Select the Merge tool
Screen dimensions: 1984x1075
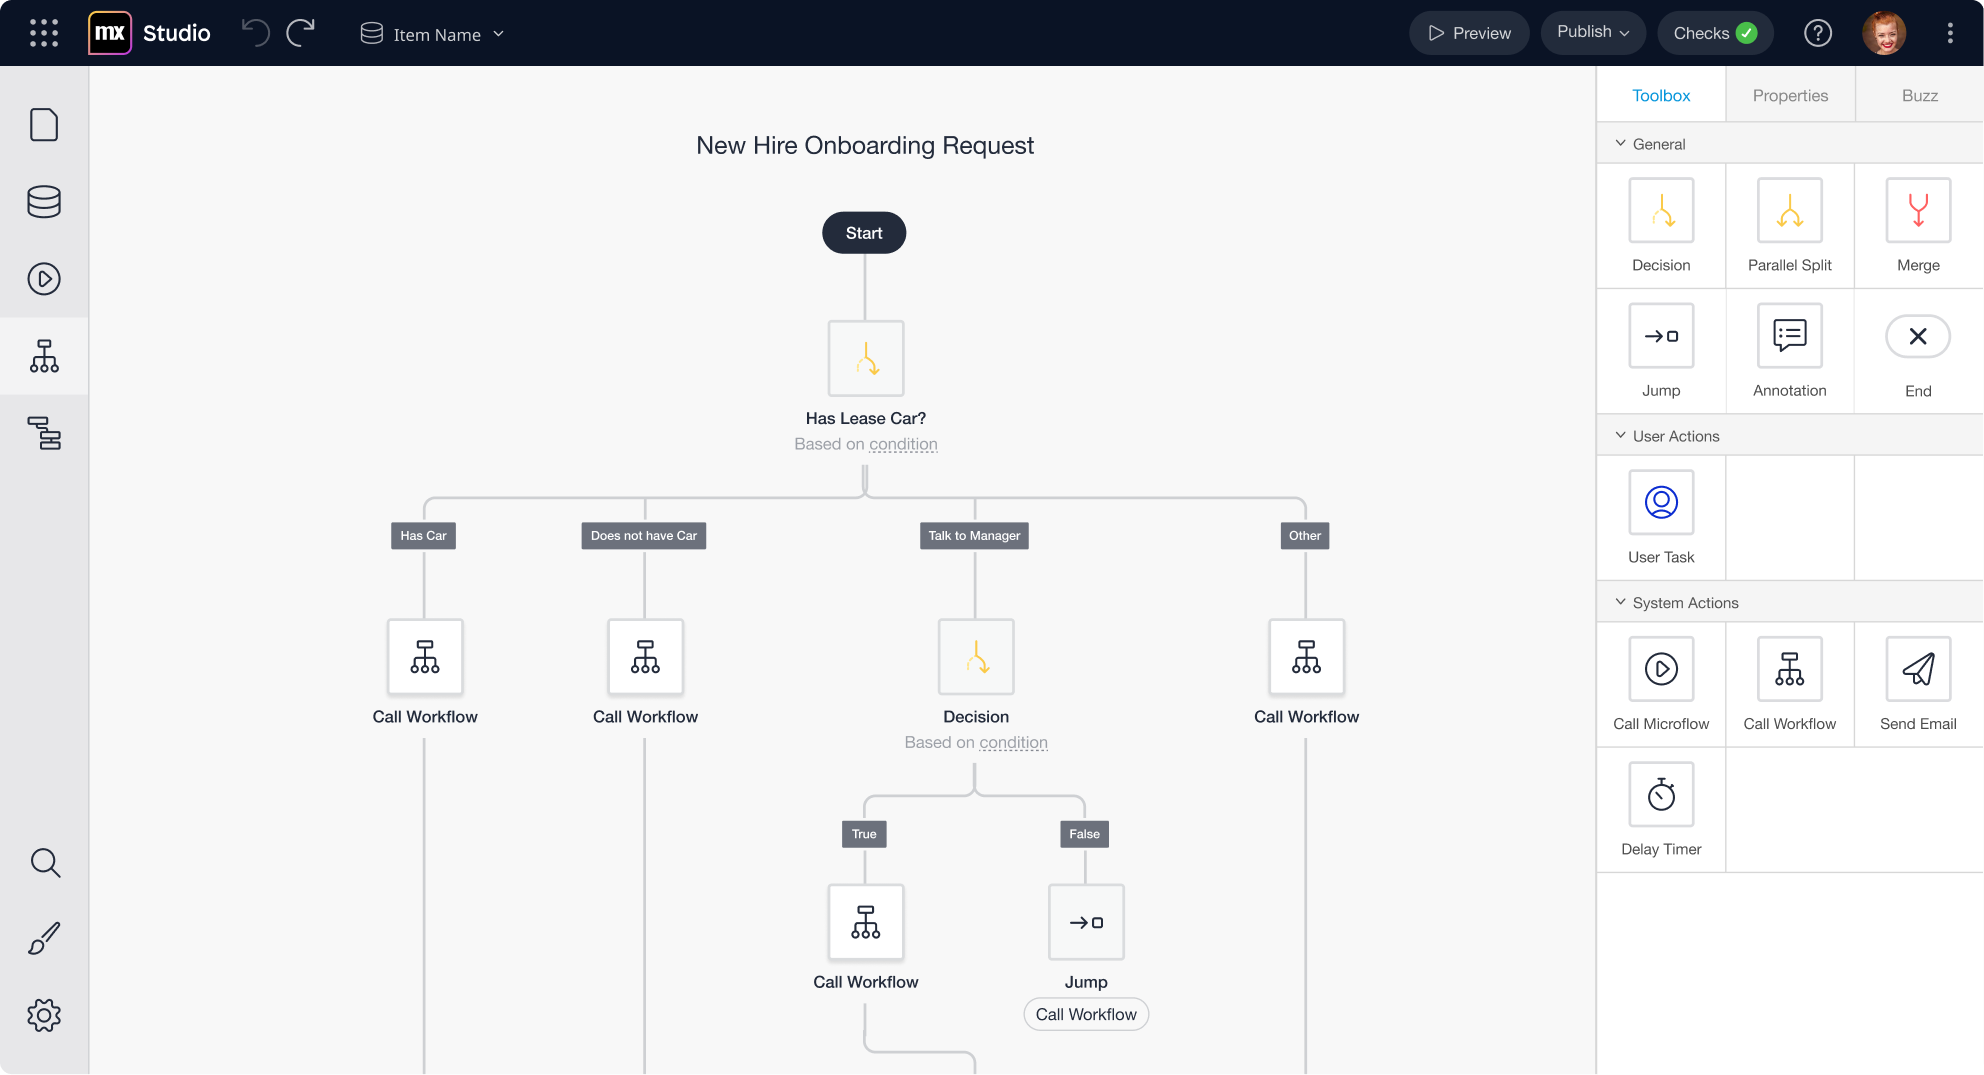[1918, 226]
